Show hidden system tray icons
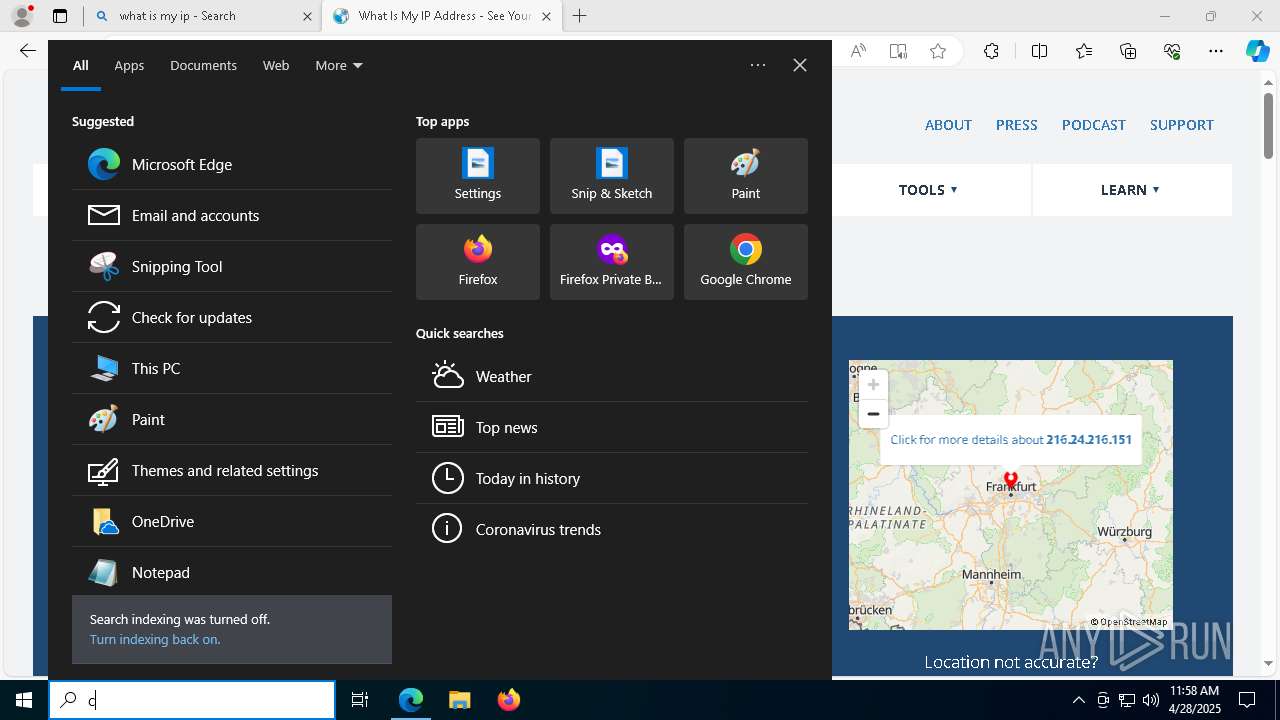Viewport: 1280px width, 720px height. tap(1078, 700)
